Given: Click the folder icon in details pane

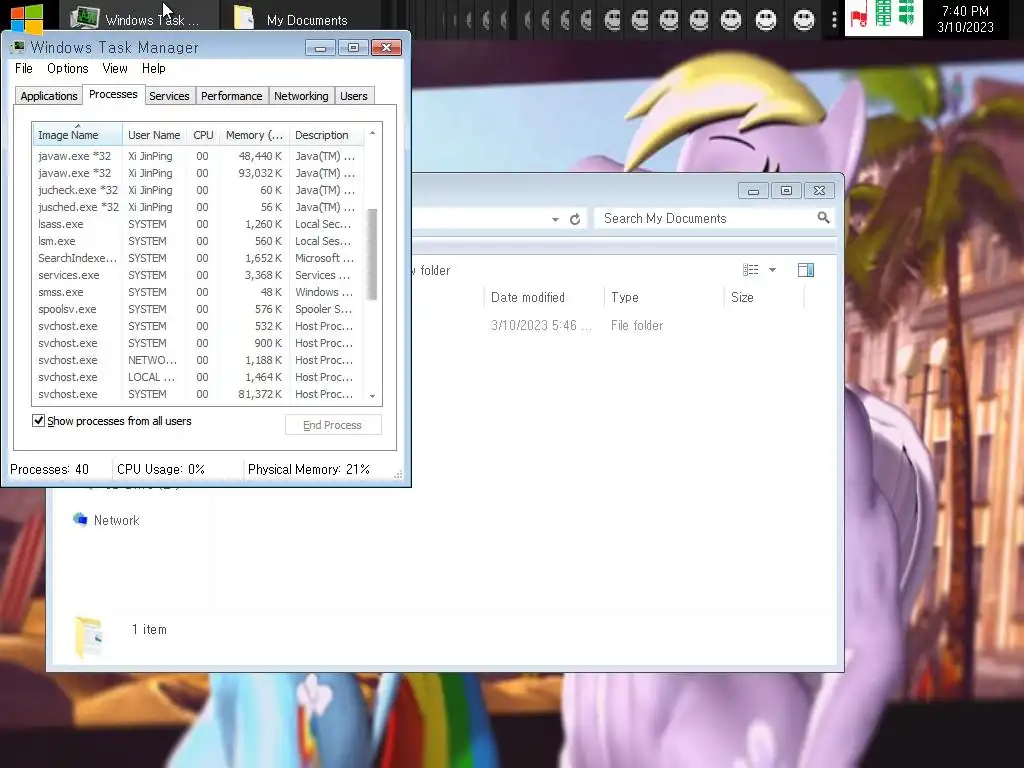Looking at the screenshot, I should click(88, 637).
